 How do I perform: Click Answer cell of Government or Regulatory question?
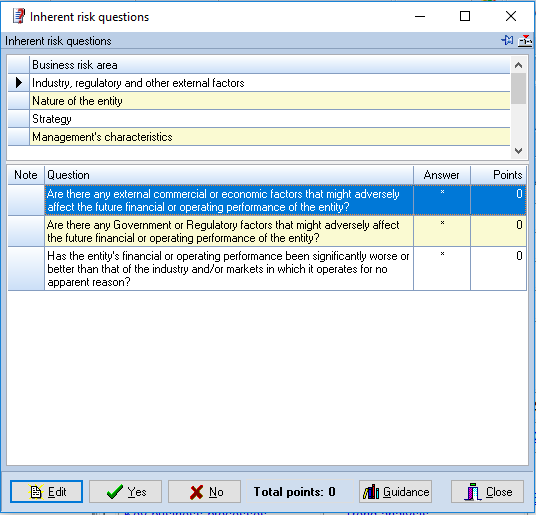[442, 231]
